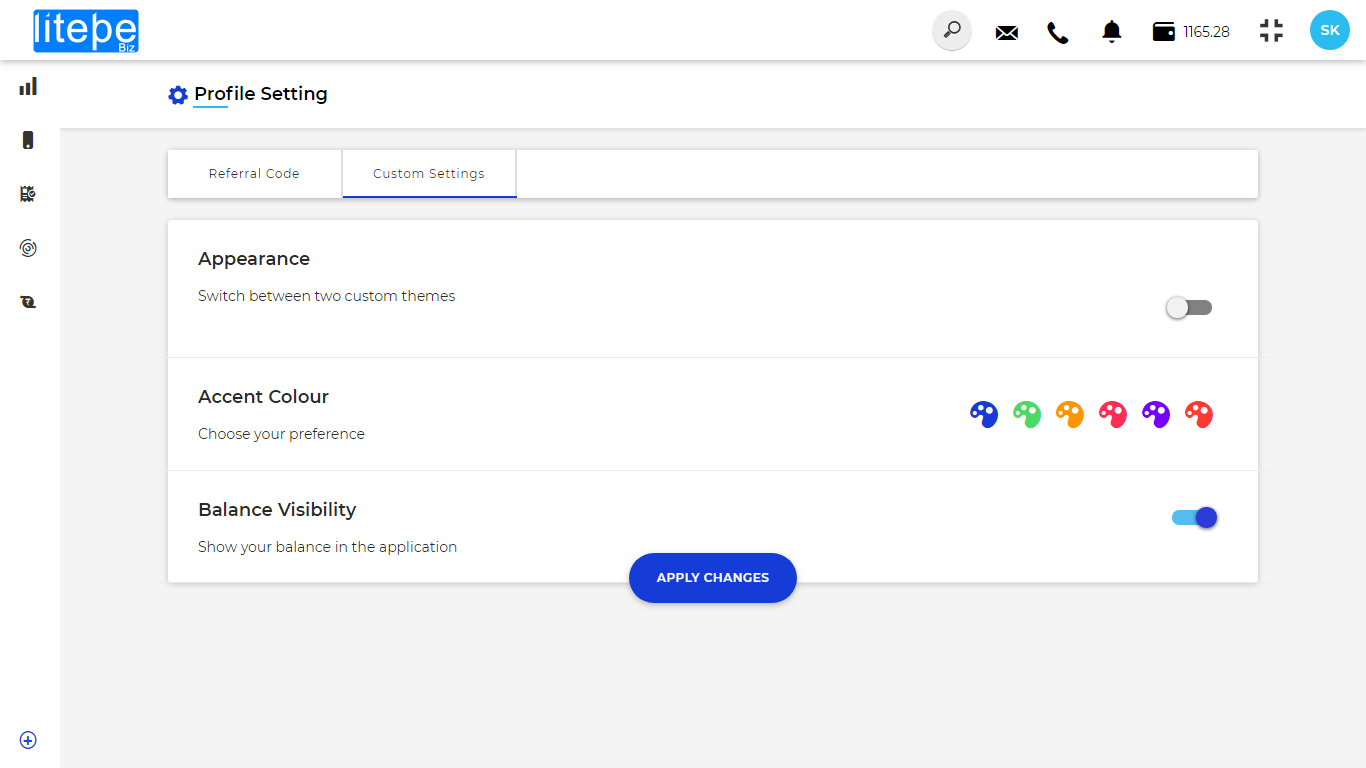Pick the purple accent colour palette
This screenshot has height=768, width=1366.
1156,414
